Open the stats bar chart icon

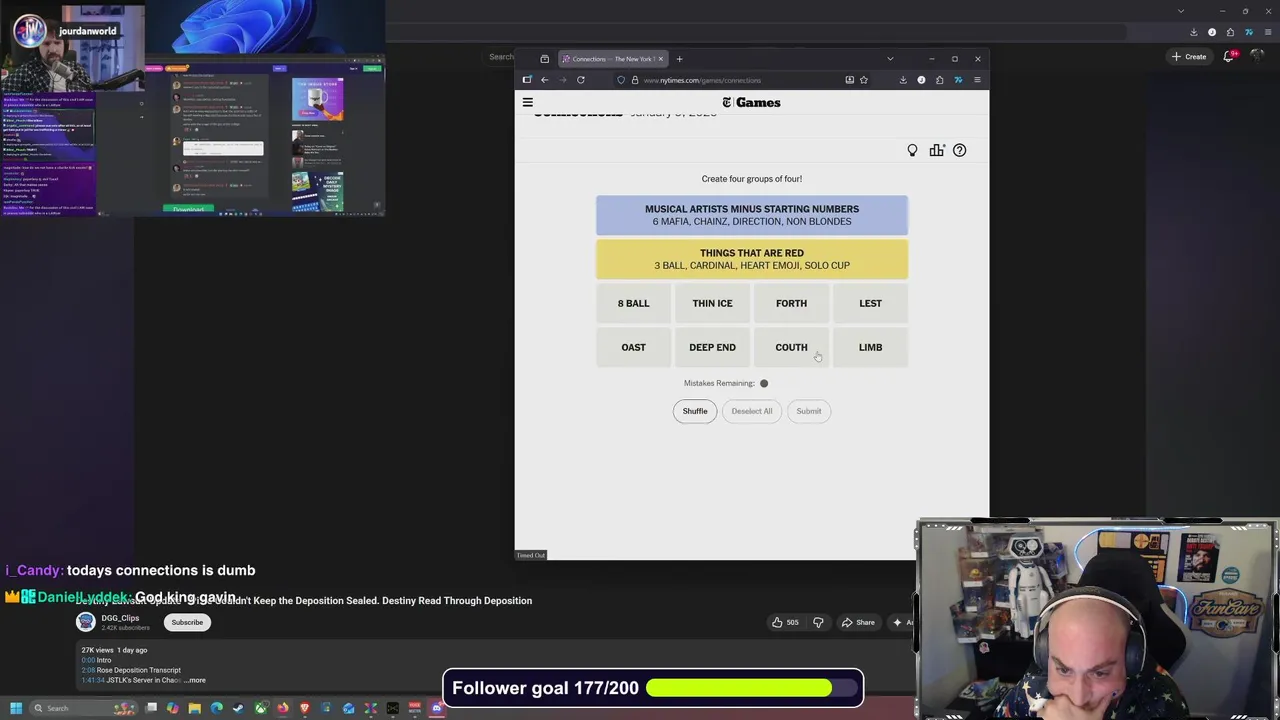coord(936,150)
